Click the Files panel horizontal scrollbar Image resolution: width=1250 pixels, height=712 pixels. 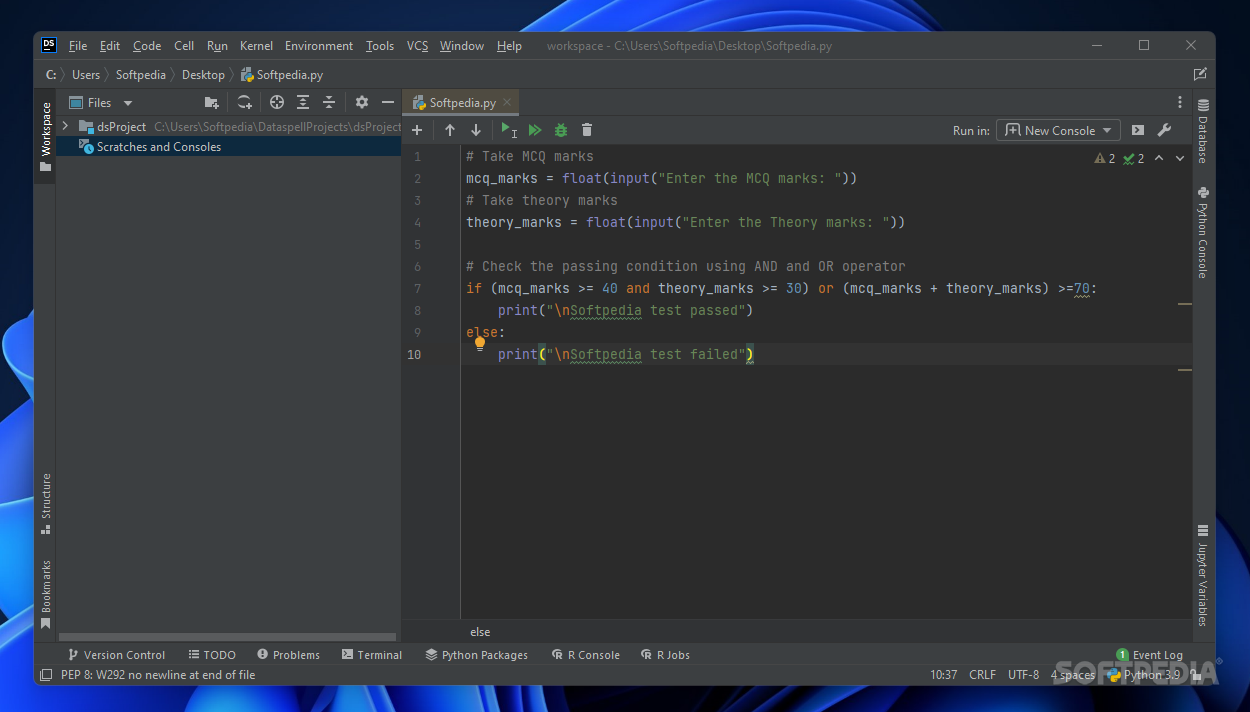(227, 637)
